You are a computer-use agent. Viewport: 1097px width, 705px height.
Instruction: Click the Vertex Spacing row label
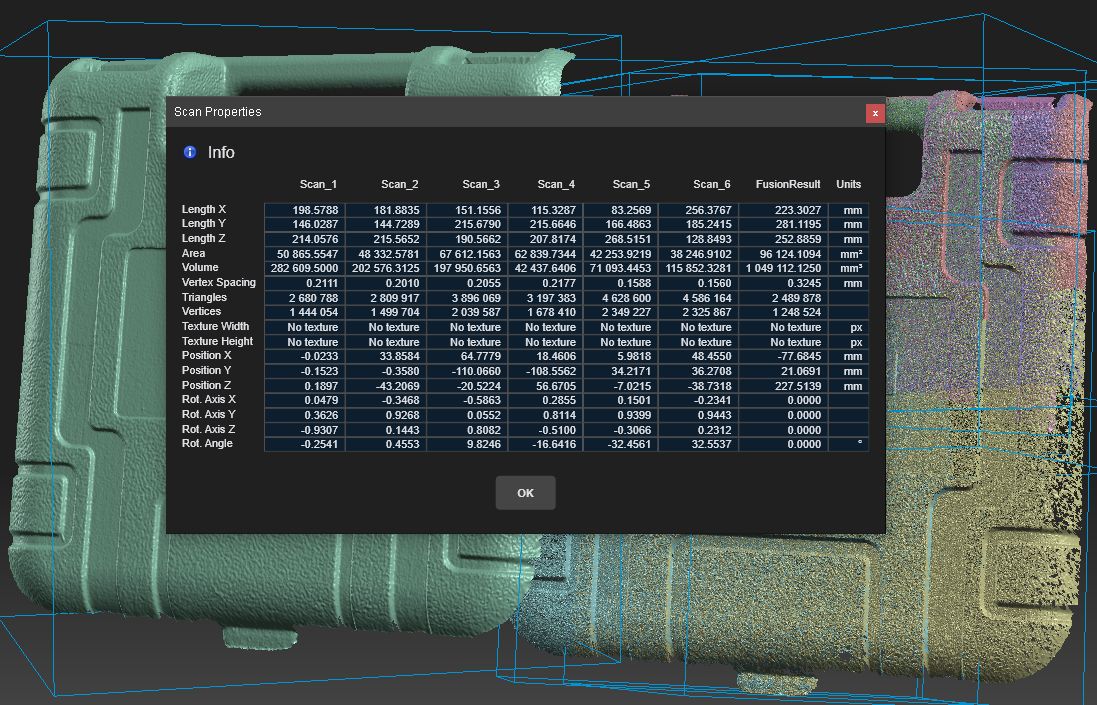pos(218,282)
